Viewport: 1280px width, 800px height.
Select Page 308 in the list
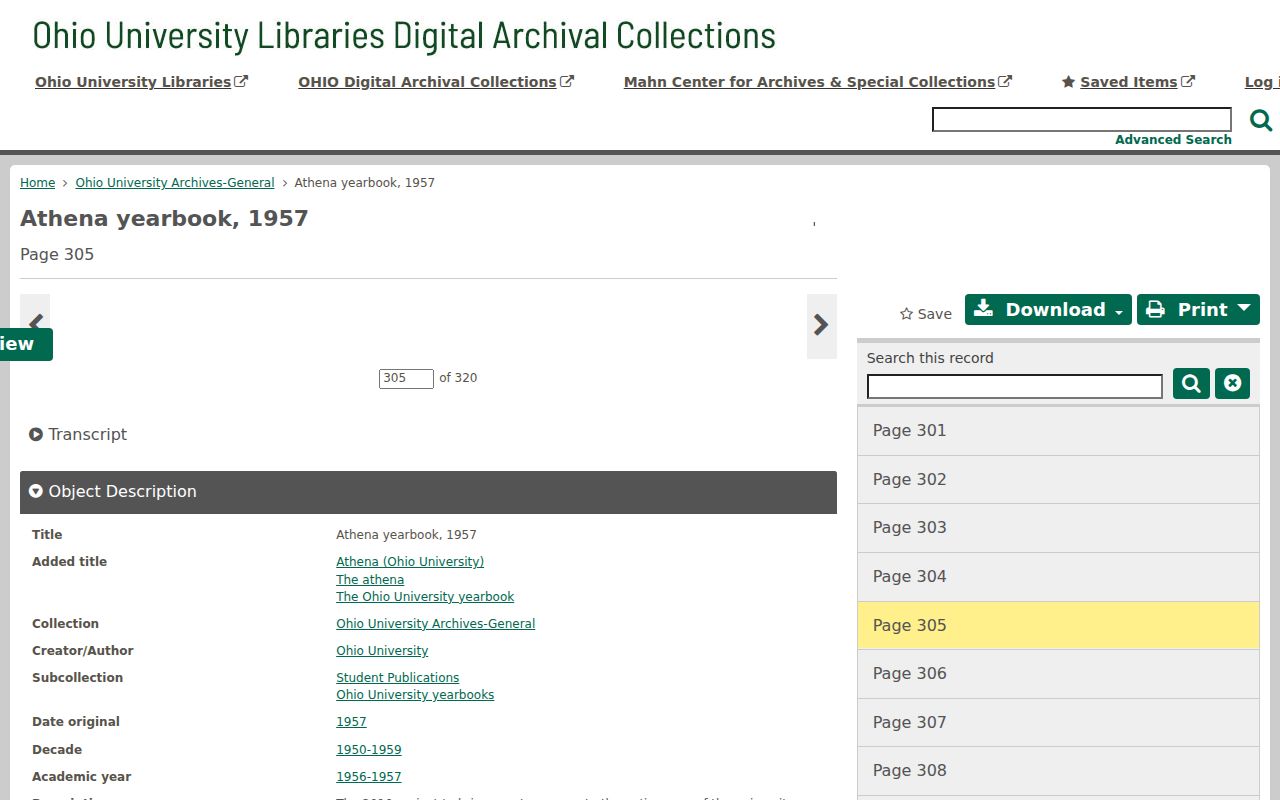(1058, 771)
